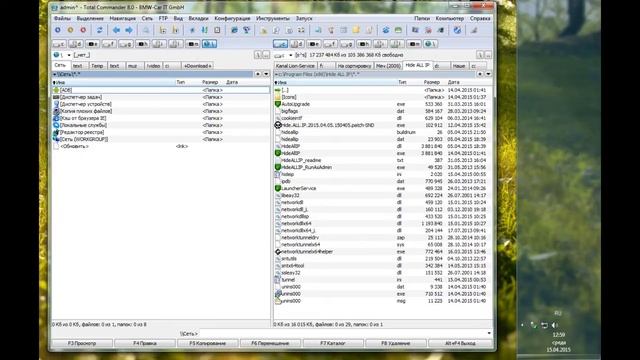Viewport: 640px width, 360px height.
Task: Select [Редактор реестра] in left panel
Action: coord(161,132)
